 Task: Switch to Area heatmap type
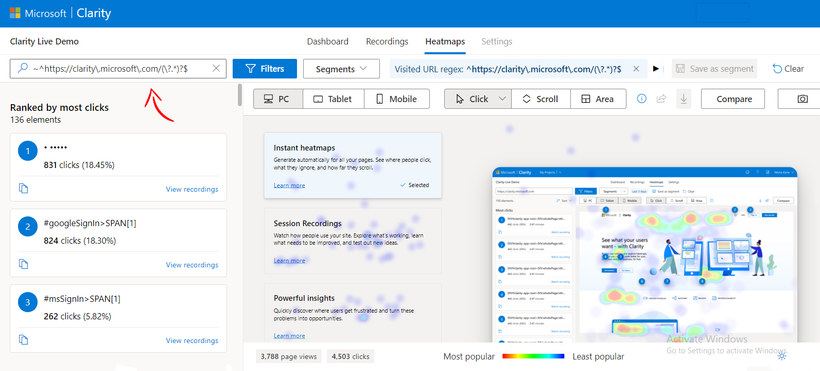coord(598,99)
